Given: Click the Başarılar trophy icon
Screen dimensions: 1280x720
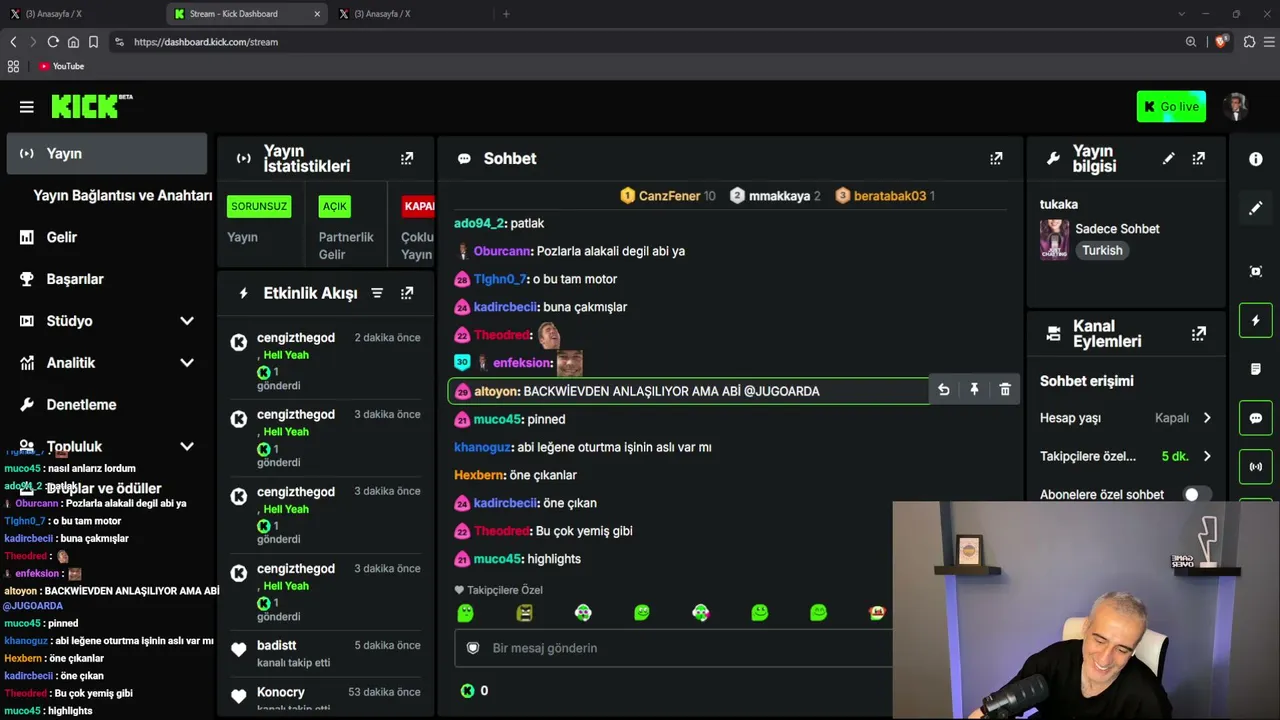Looking at the screenshot, I should tap(27, 279).
